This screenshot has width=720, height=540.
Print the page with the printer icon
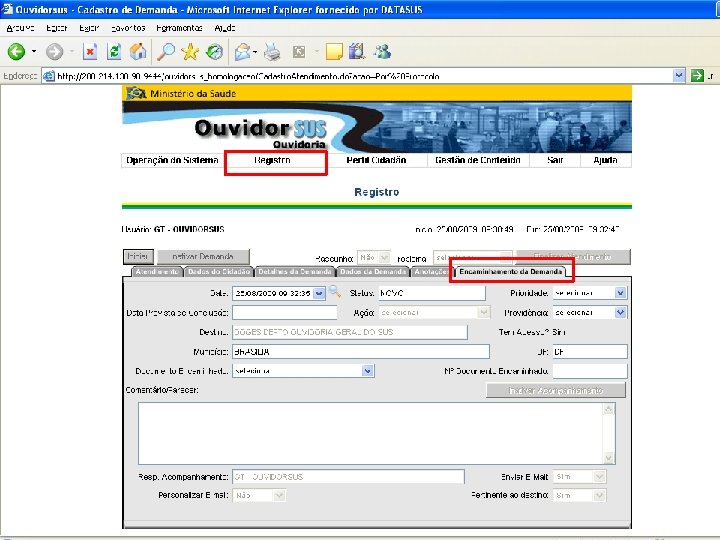272,51
